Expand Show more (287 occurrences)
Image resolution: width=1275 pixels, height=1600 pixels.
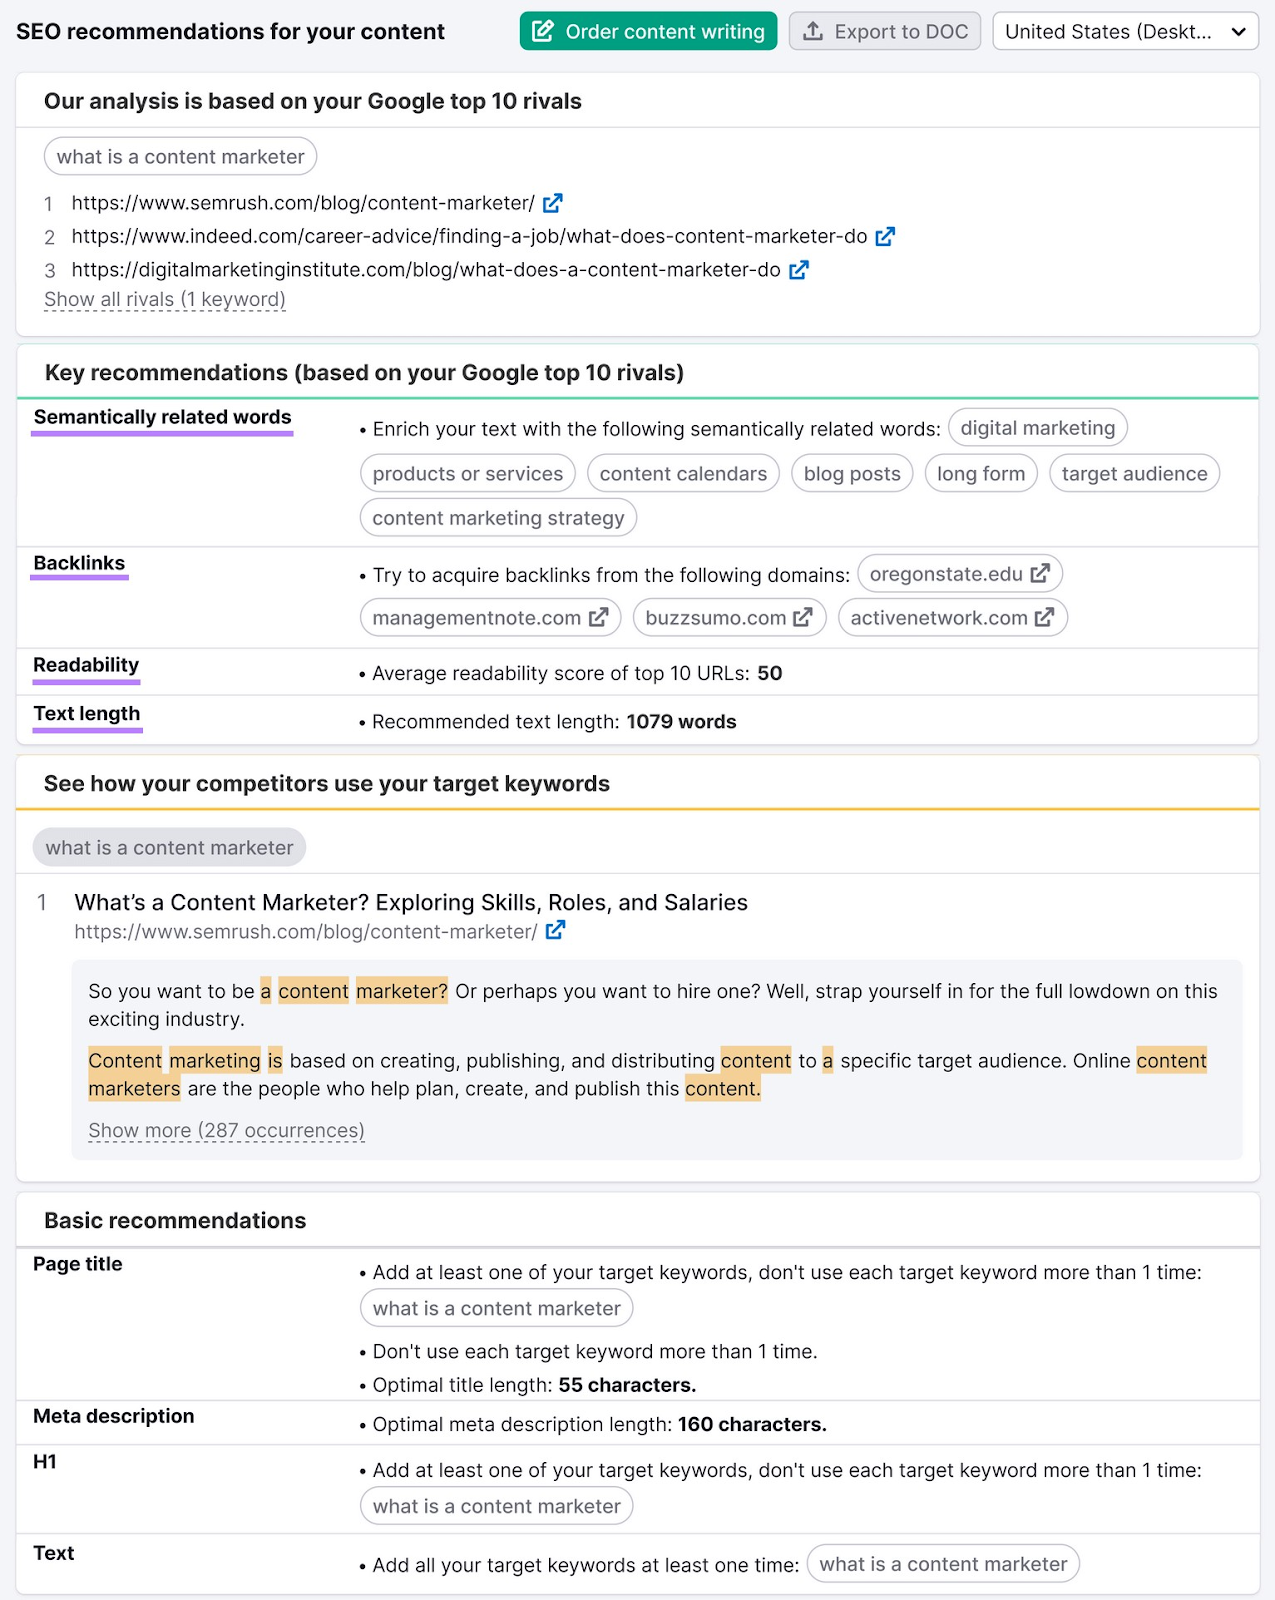coord(225,1130)
